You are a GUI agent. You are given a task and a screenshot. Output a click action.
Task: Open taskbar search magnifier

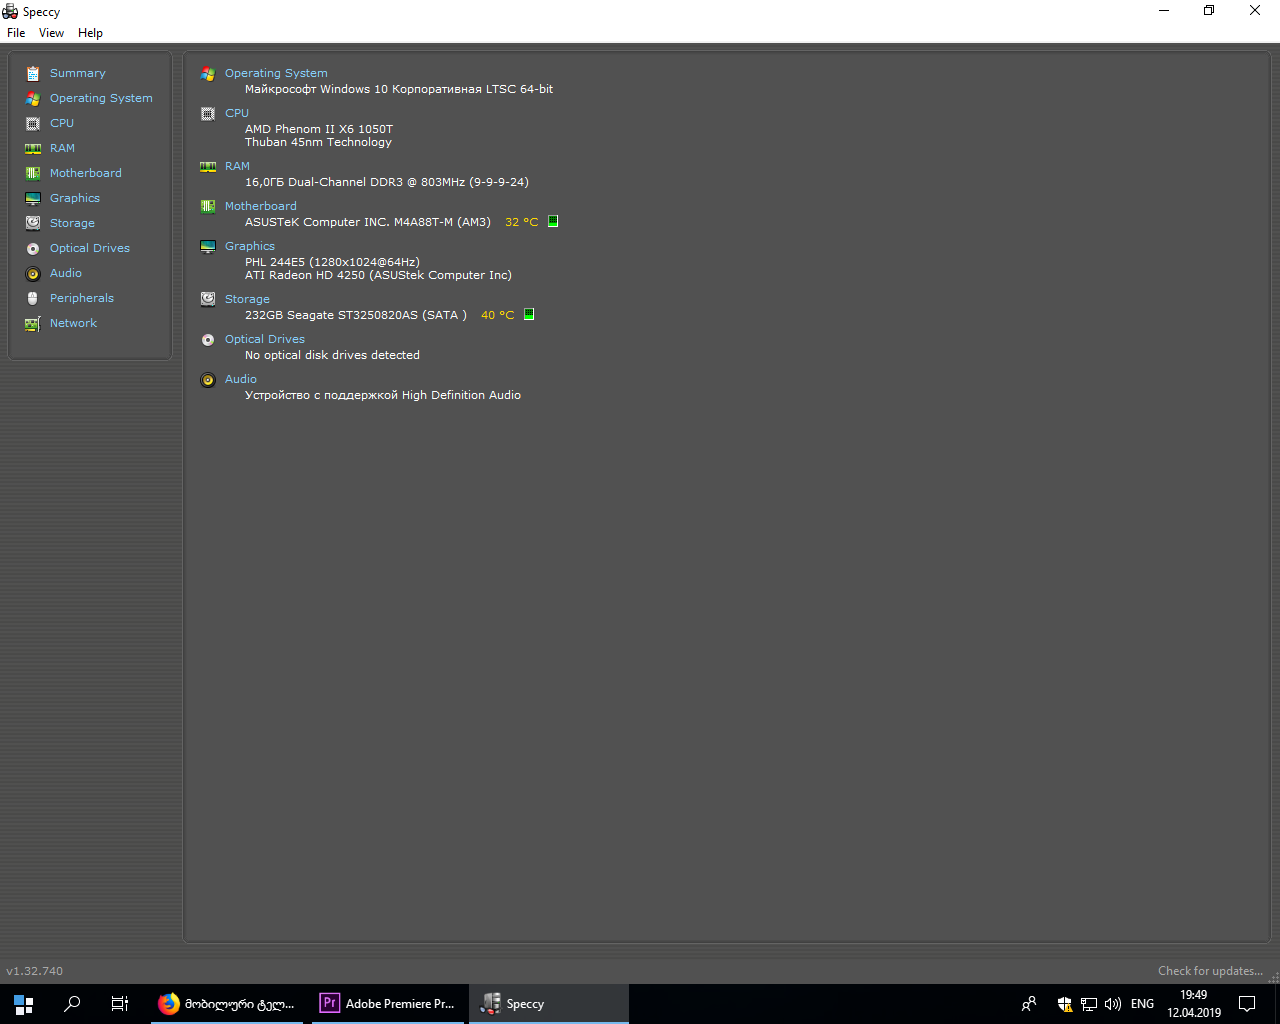coord(72,1004)
